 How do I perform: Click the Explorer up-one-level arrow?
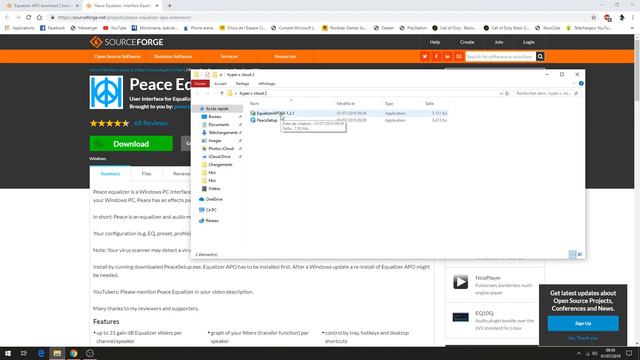point(222,93)
